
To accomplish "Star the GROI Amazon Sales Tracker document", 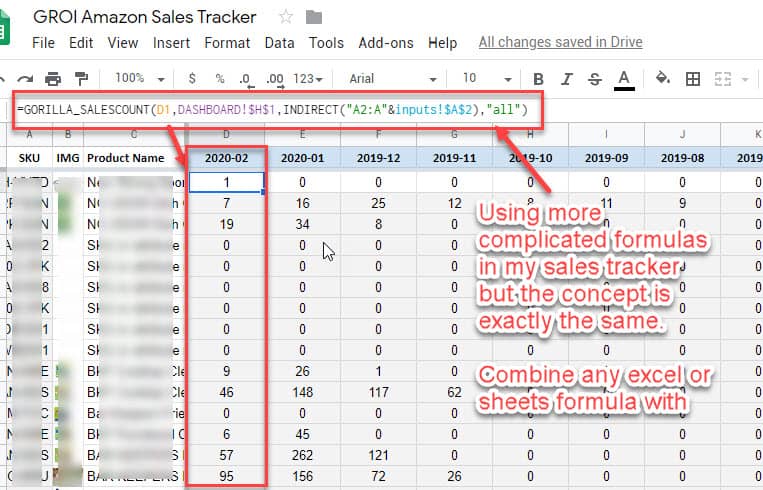I will pos(286,17).
